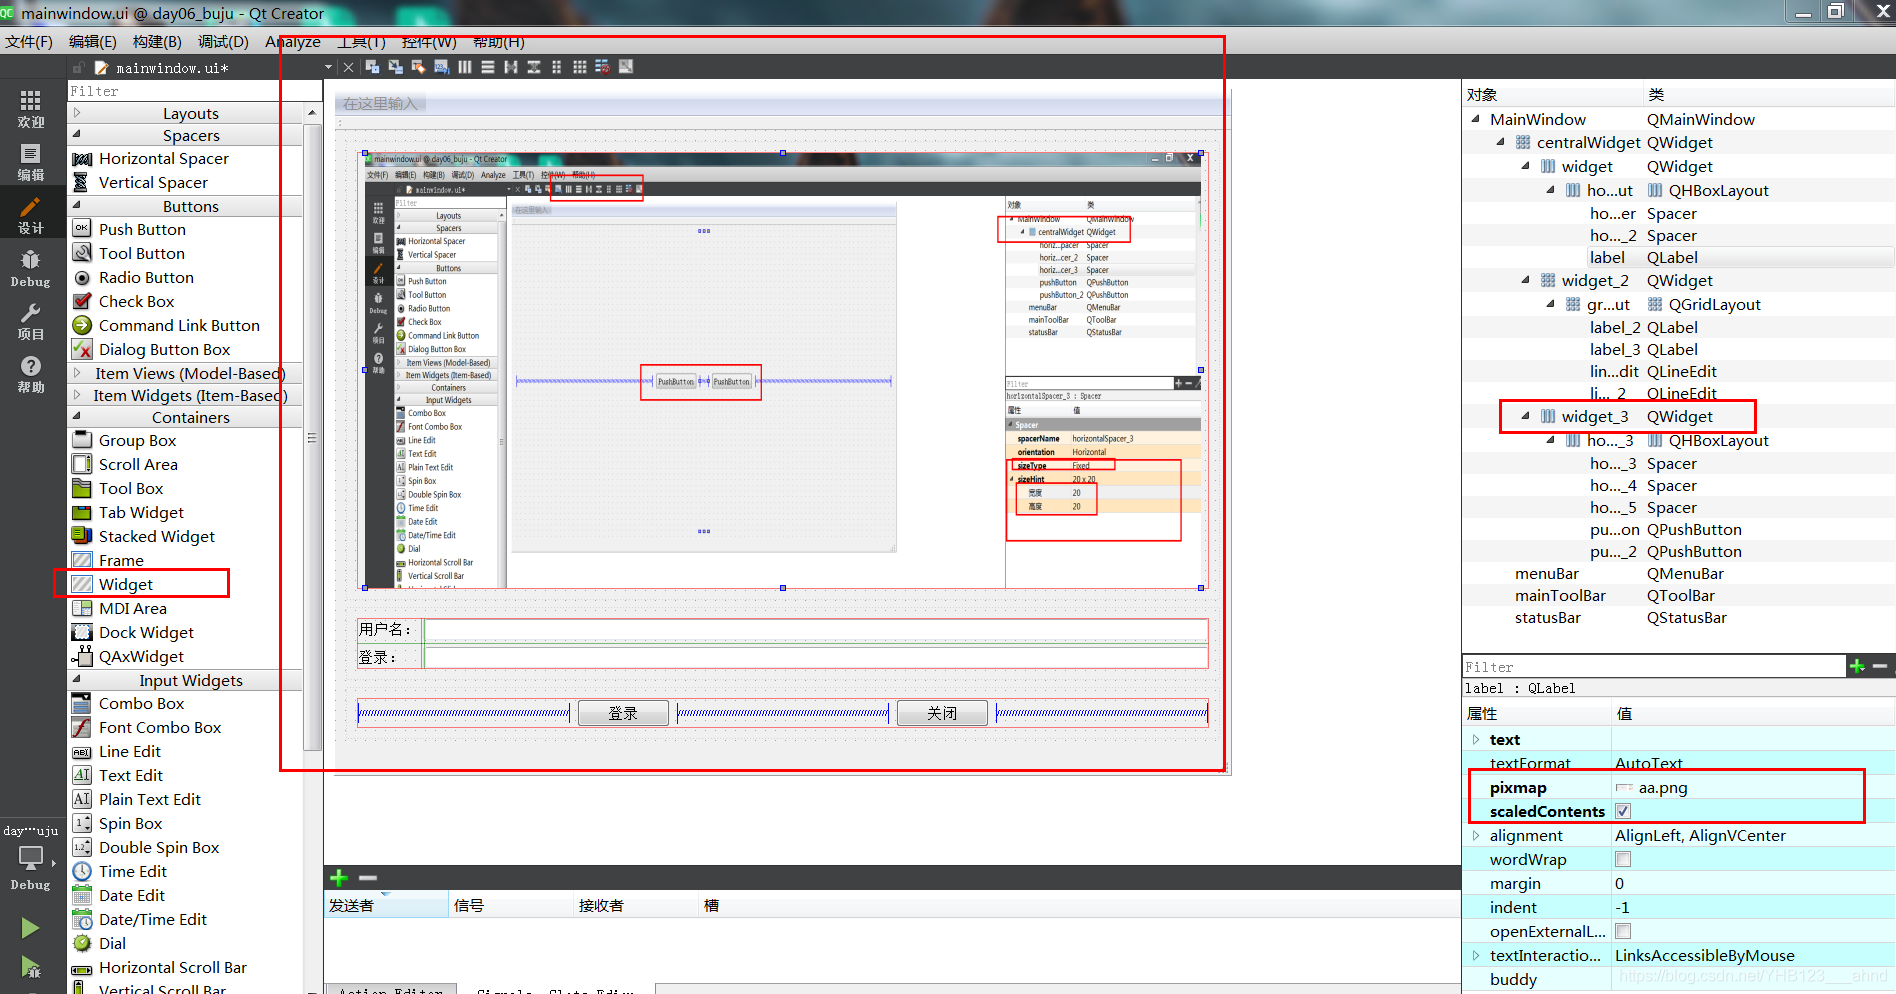The width and height of the screenshot is (1896, 994).
Task: Pick Radio Button in widget box
Action: 146,278
